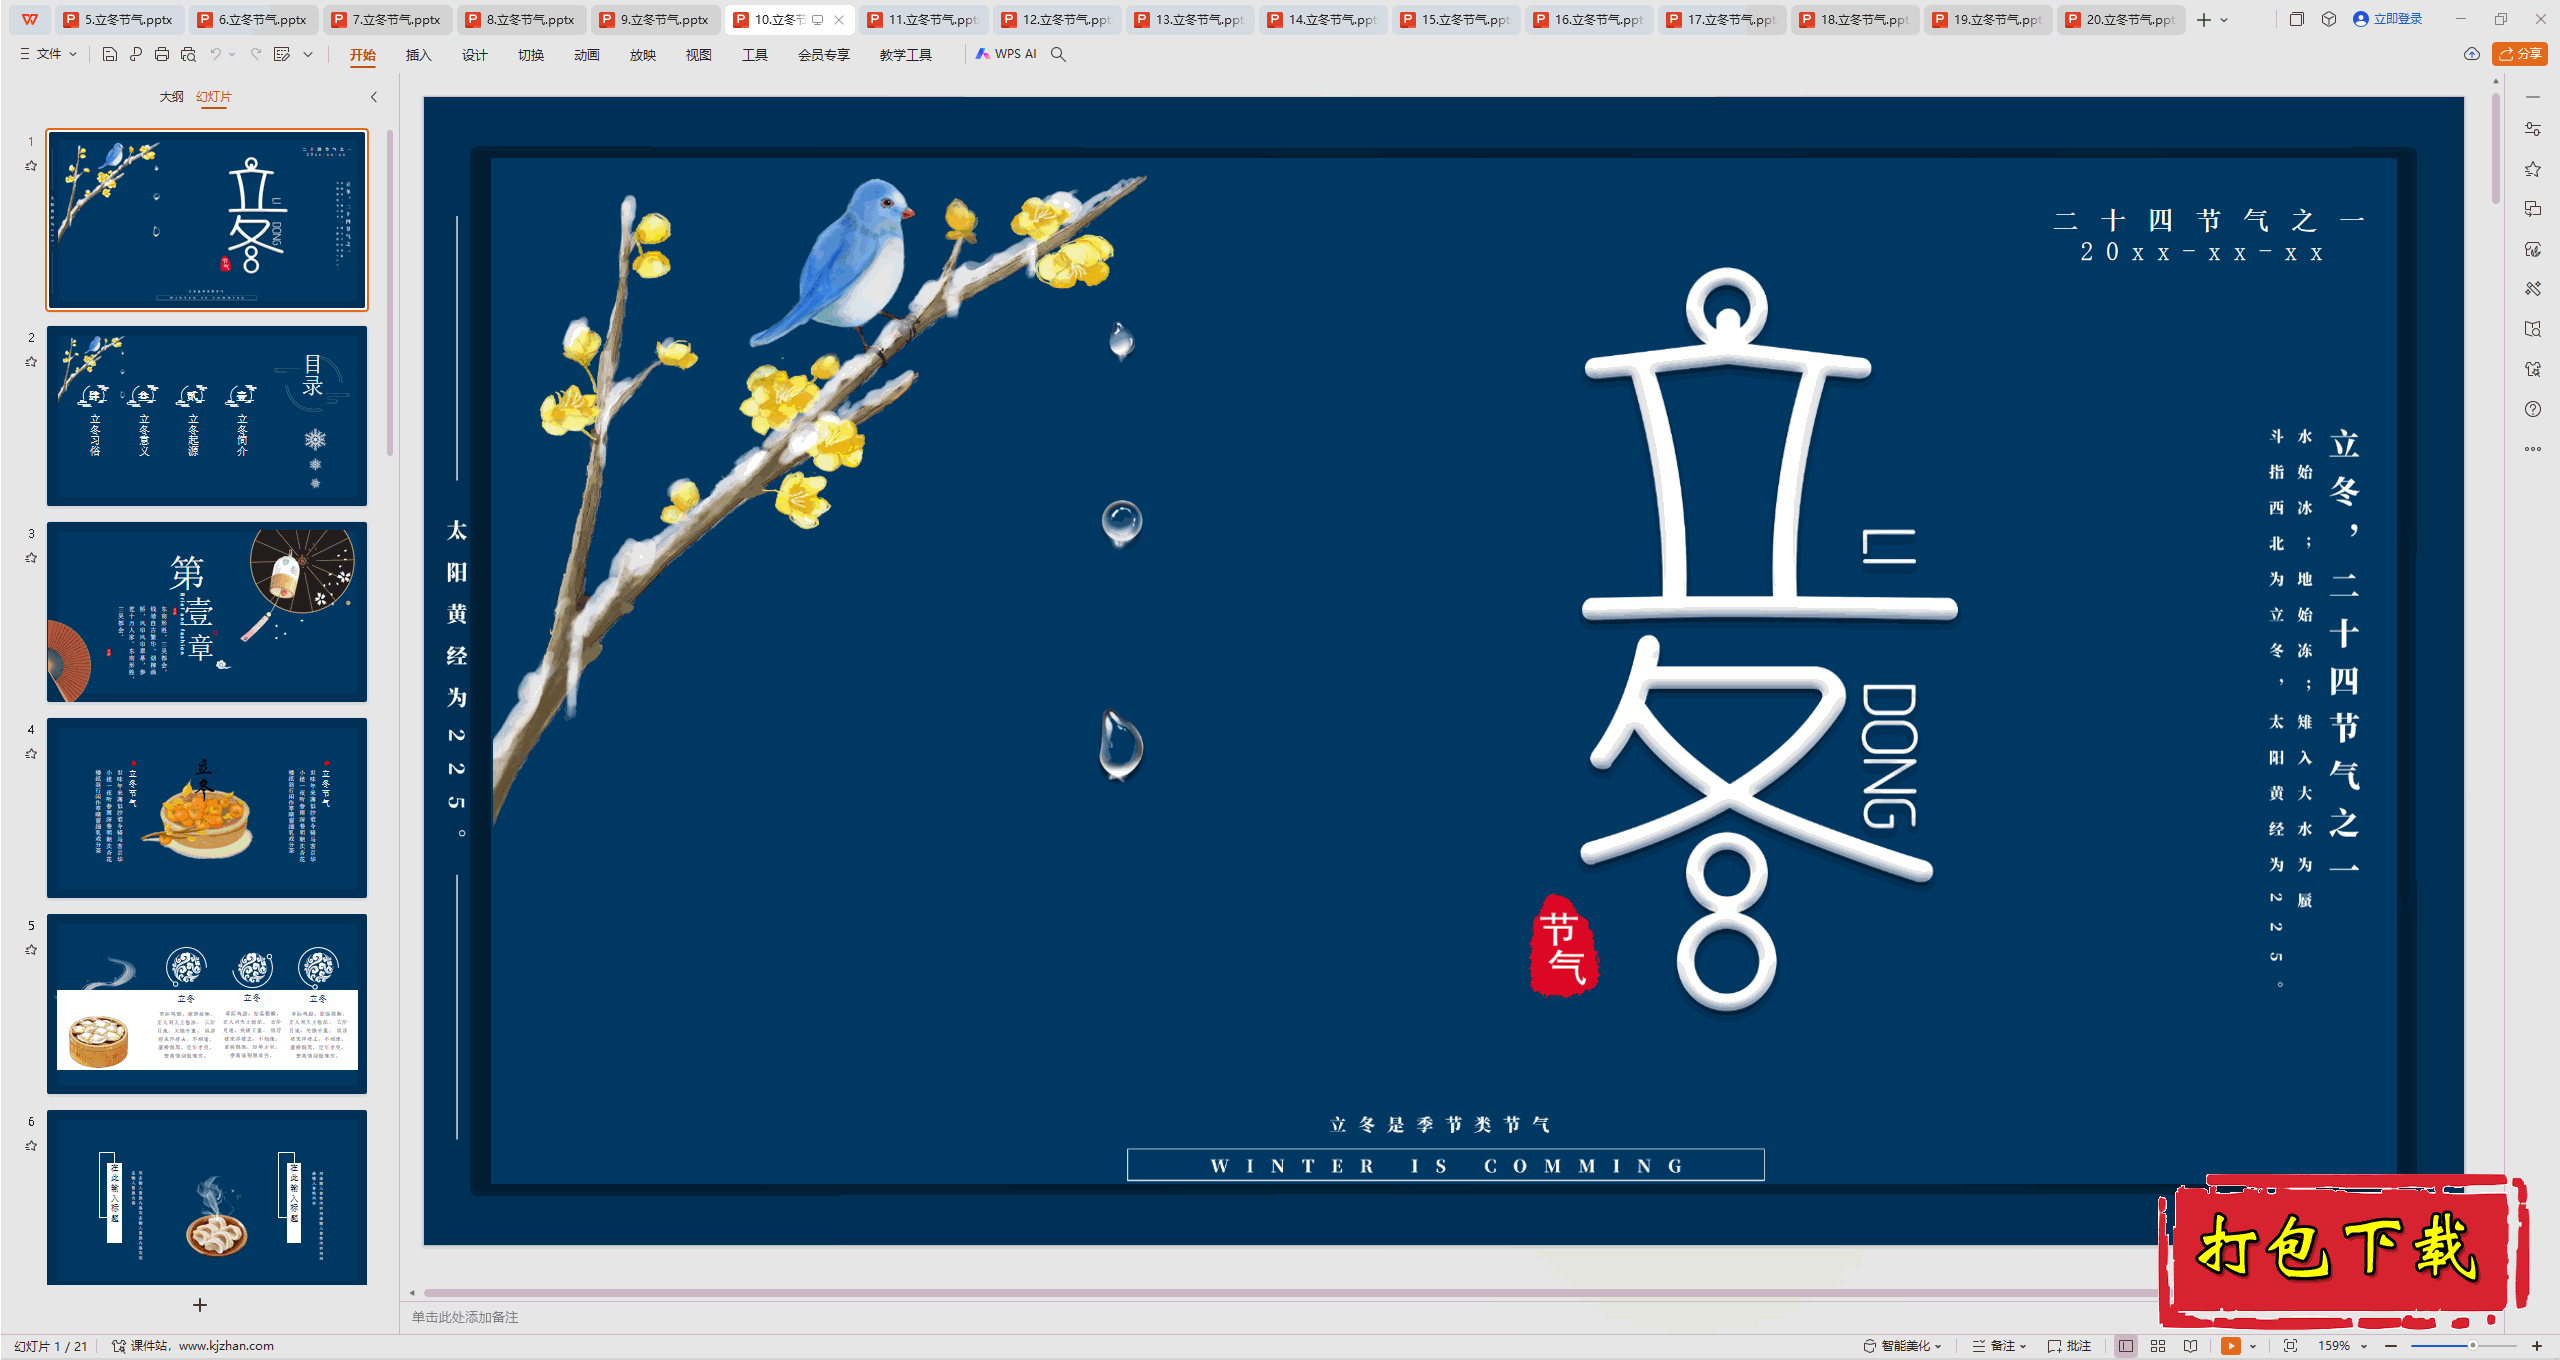Open Print Preview from quick toolbar
Screen dimensions: 2560x1360
pos(188,54)
